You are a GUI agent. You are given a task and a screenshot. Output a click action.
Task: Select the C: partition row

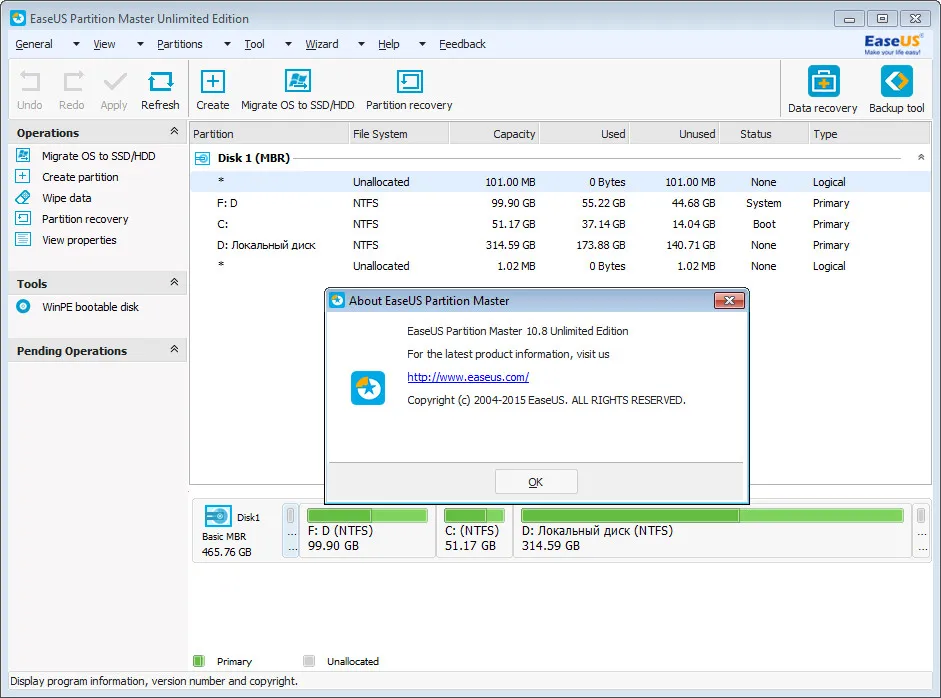[560, 224]
